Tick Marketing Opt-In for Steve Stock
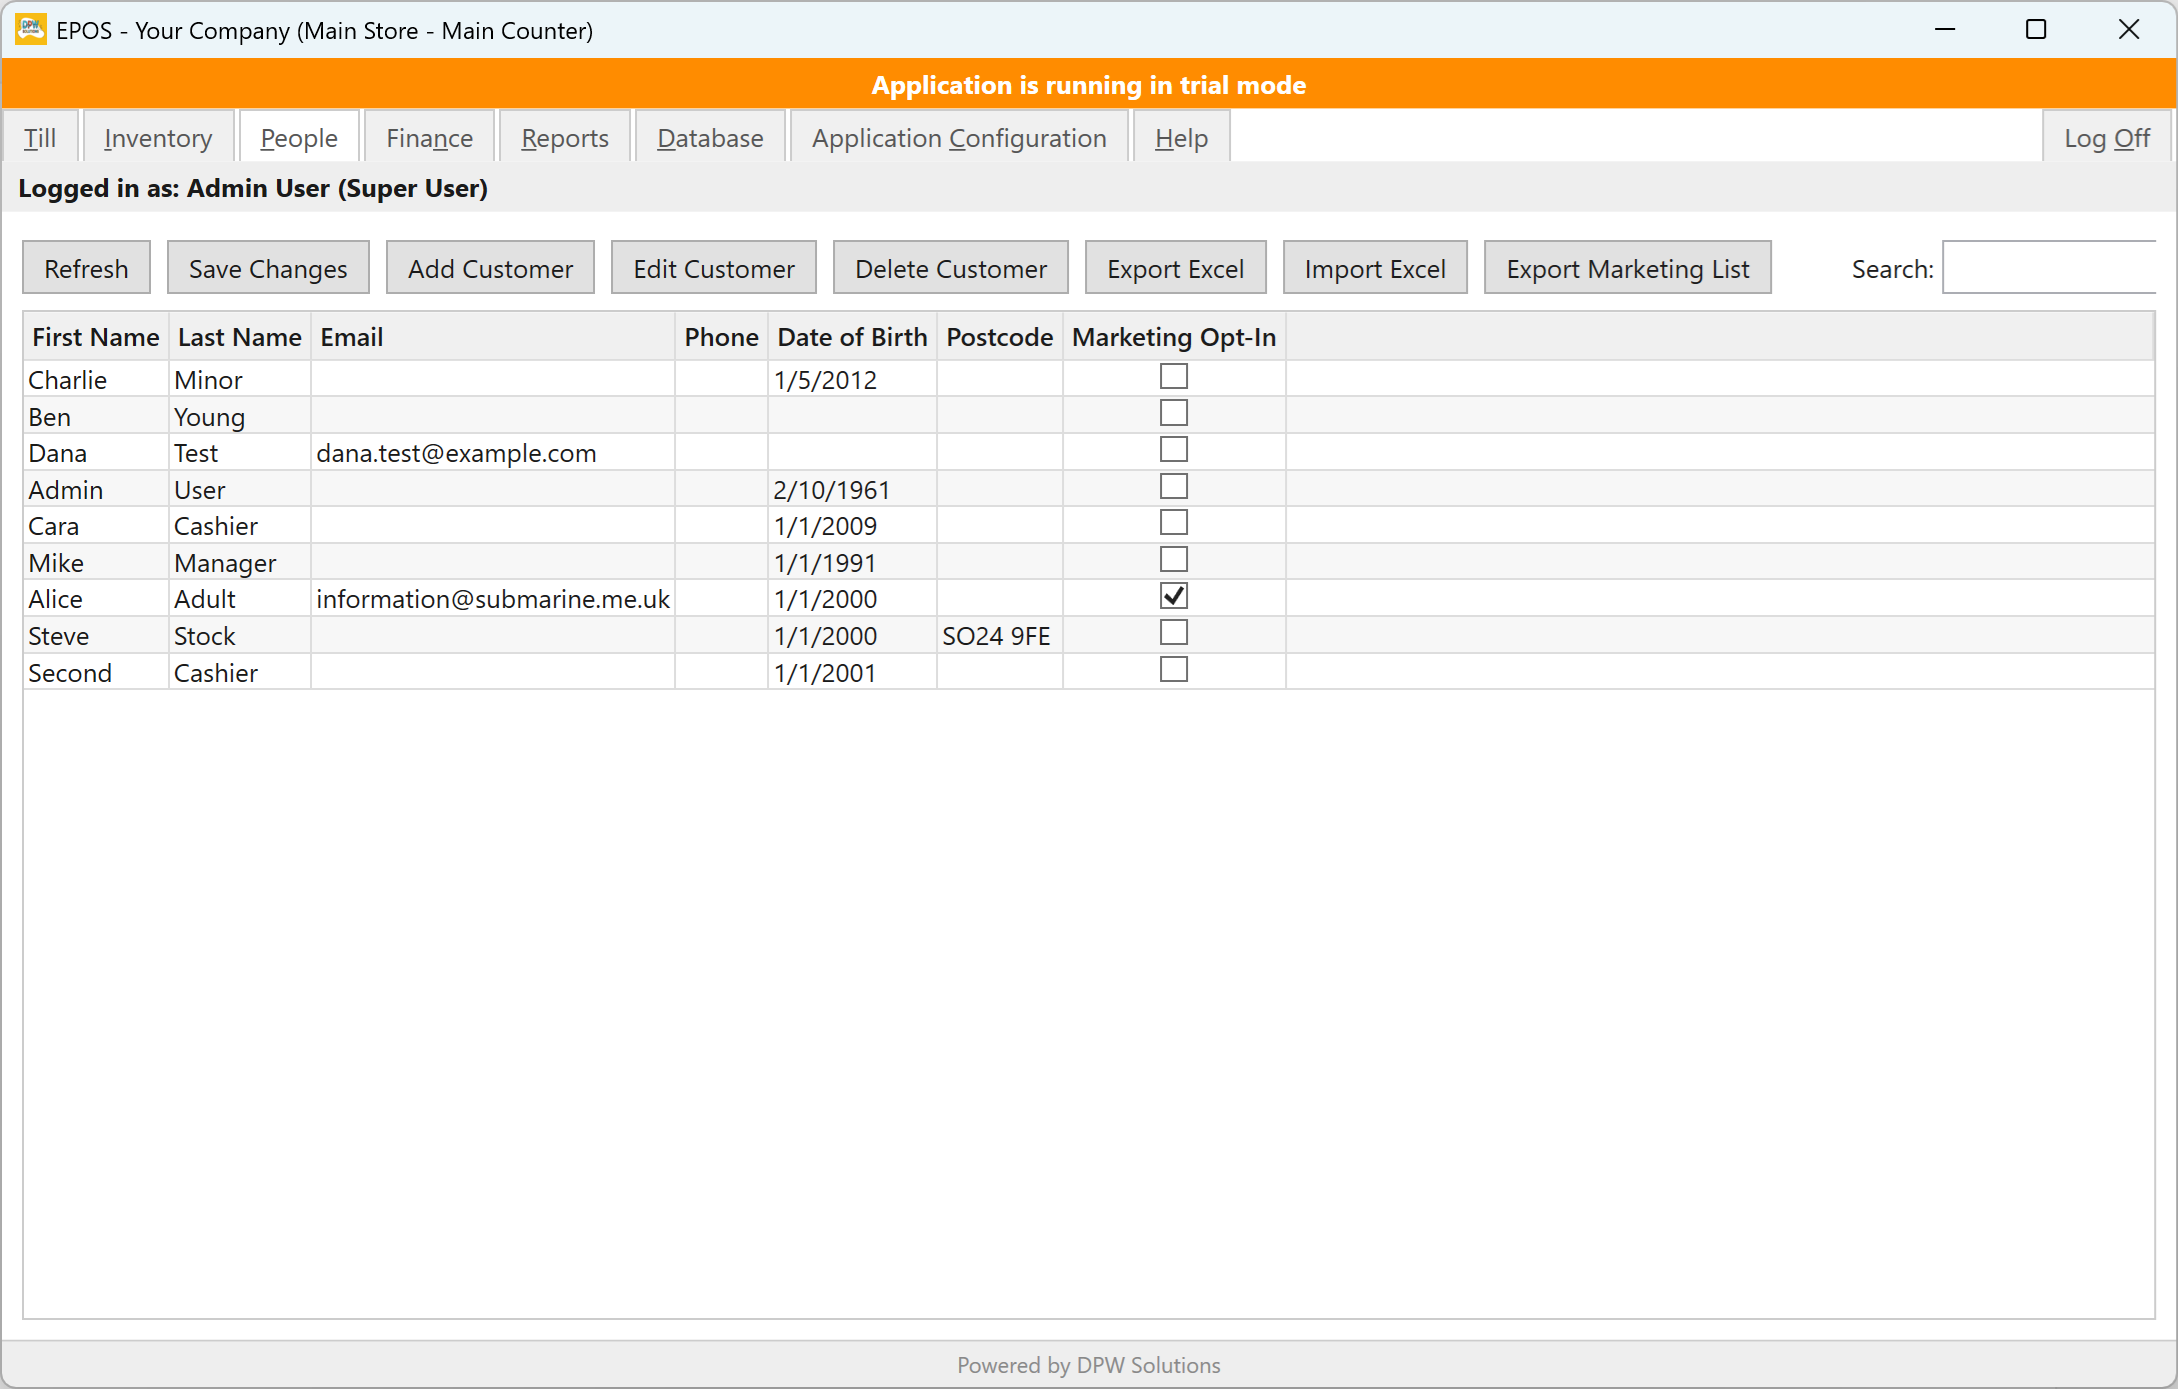Viewport: 2178px width, 1389px height. pos(1173,633)
